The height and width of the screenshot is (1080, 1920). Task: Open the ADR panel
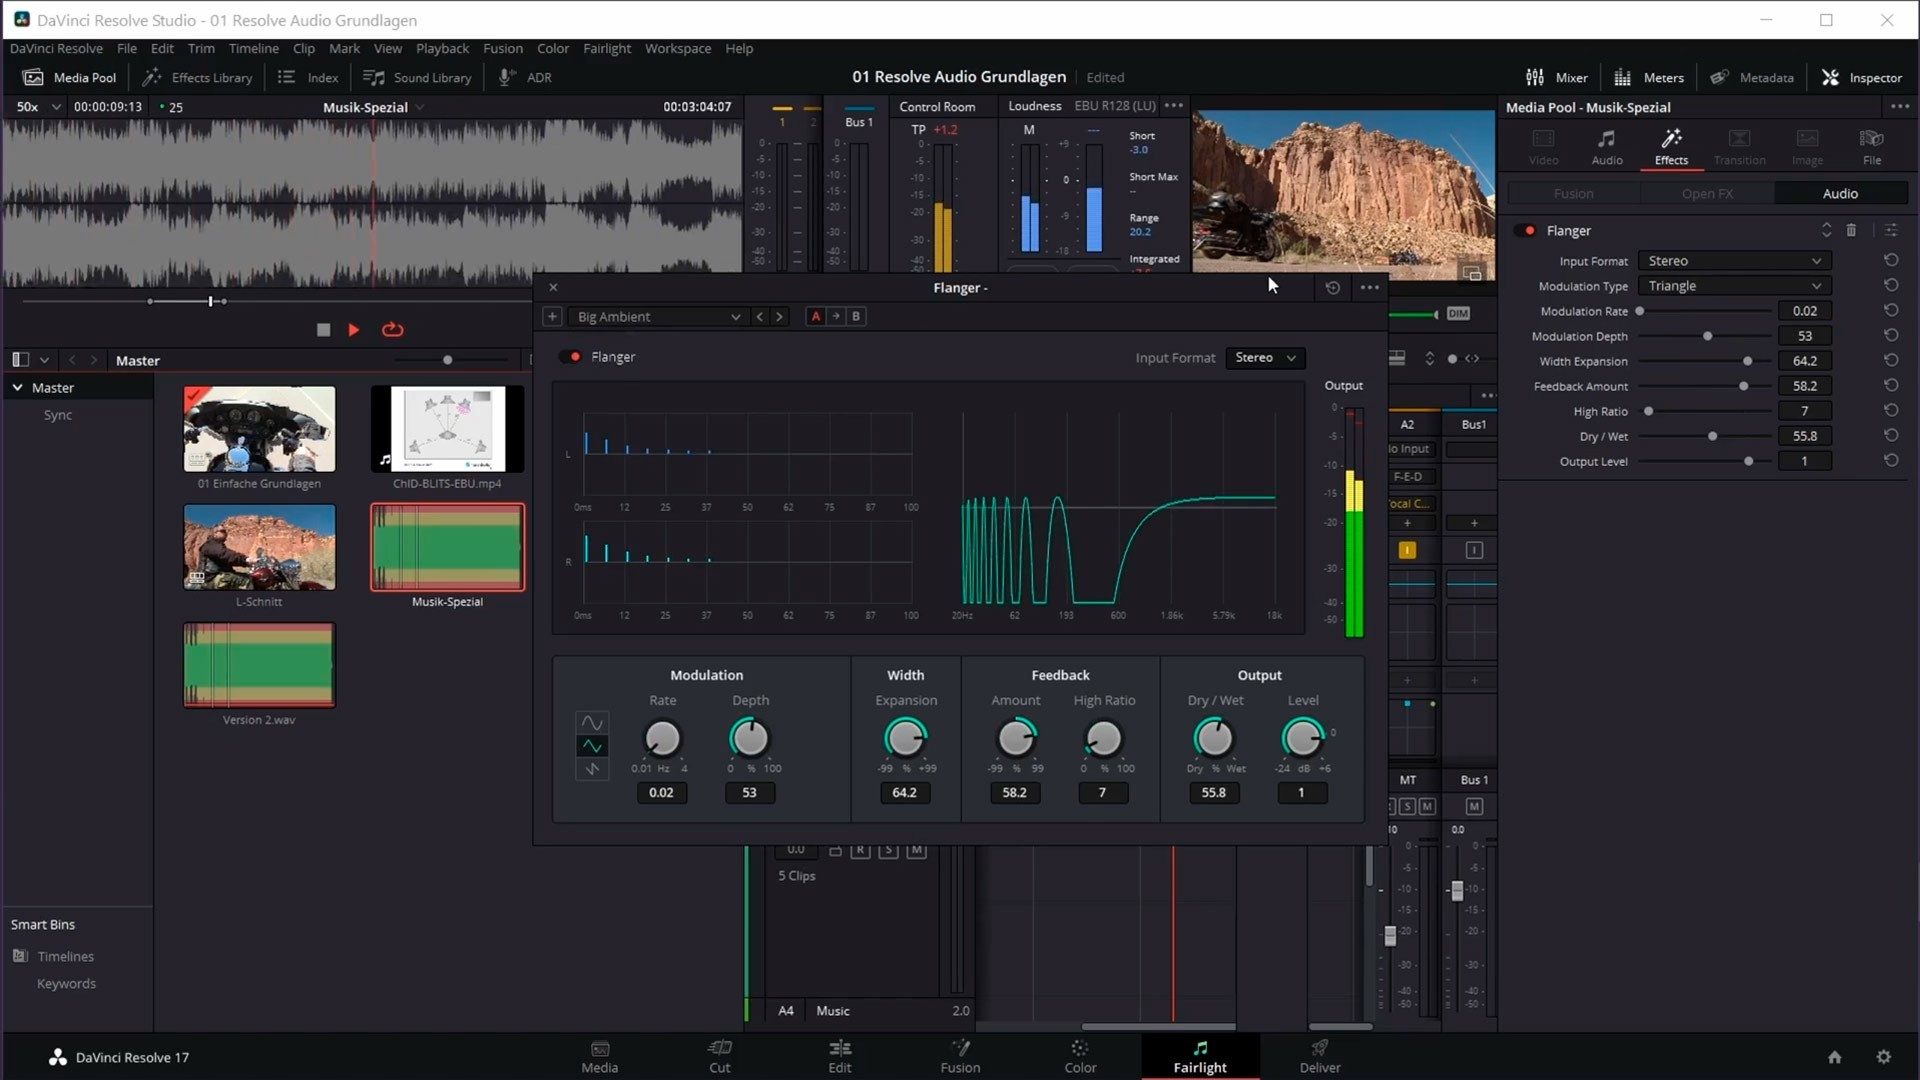[525, 77]
